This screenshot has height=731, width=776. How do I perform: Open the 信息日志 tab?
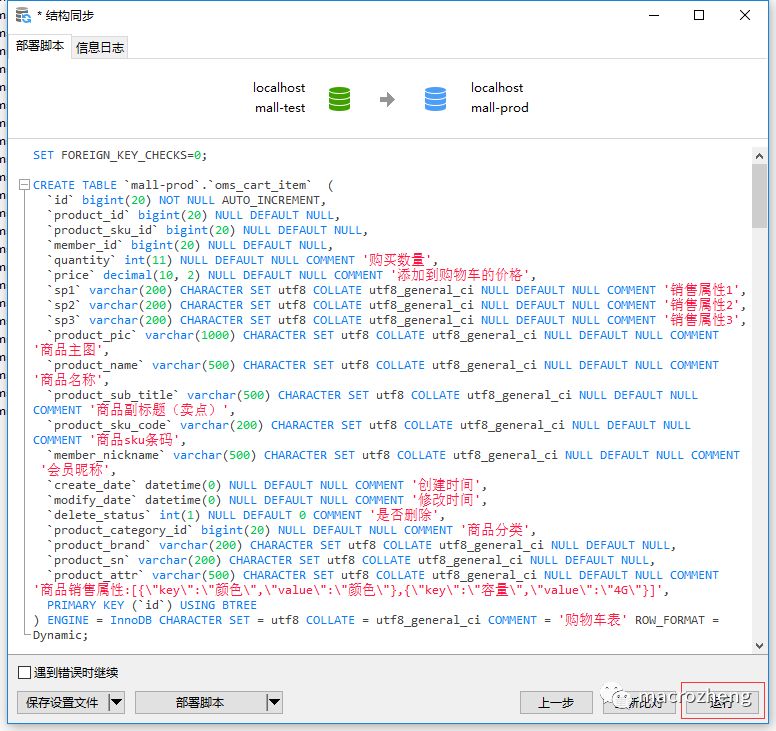[x=99, y=48]
